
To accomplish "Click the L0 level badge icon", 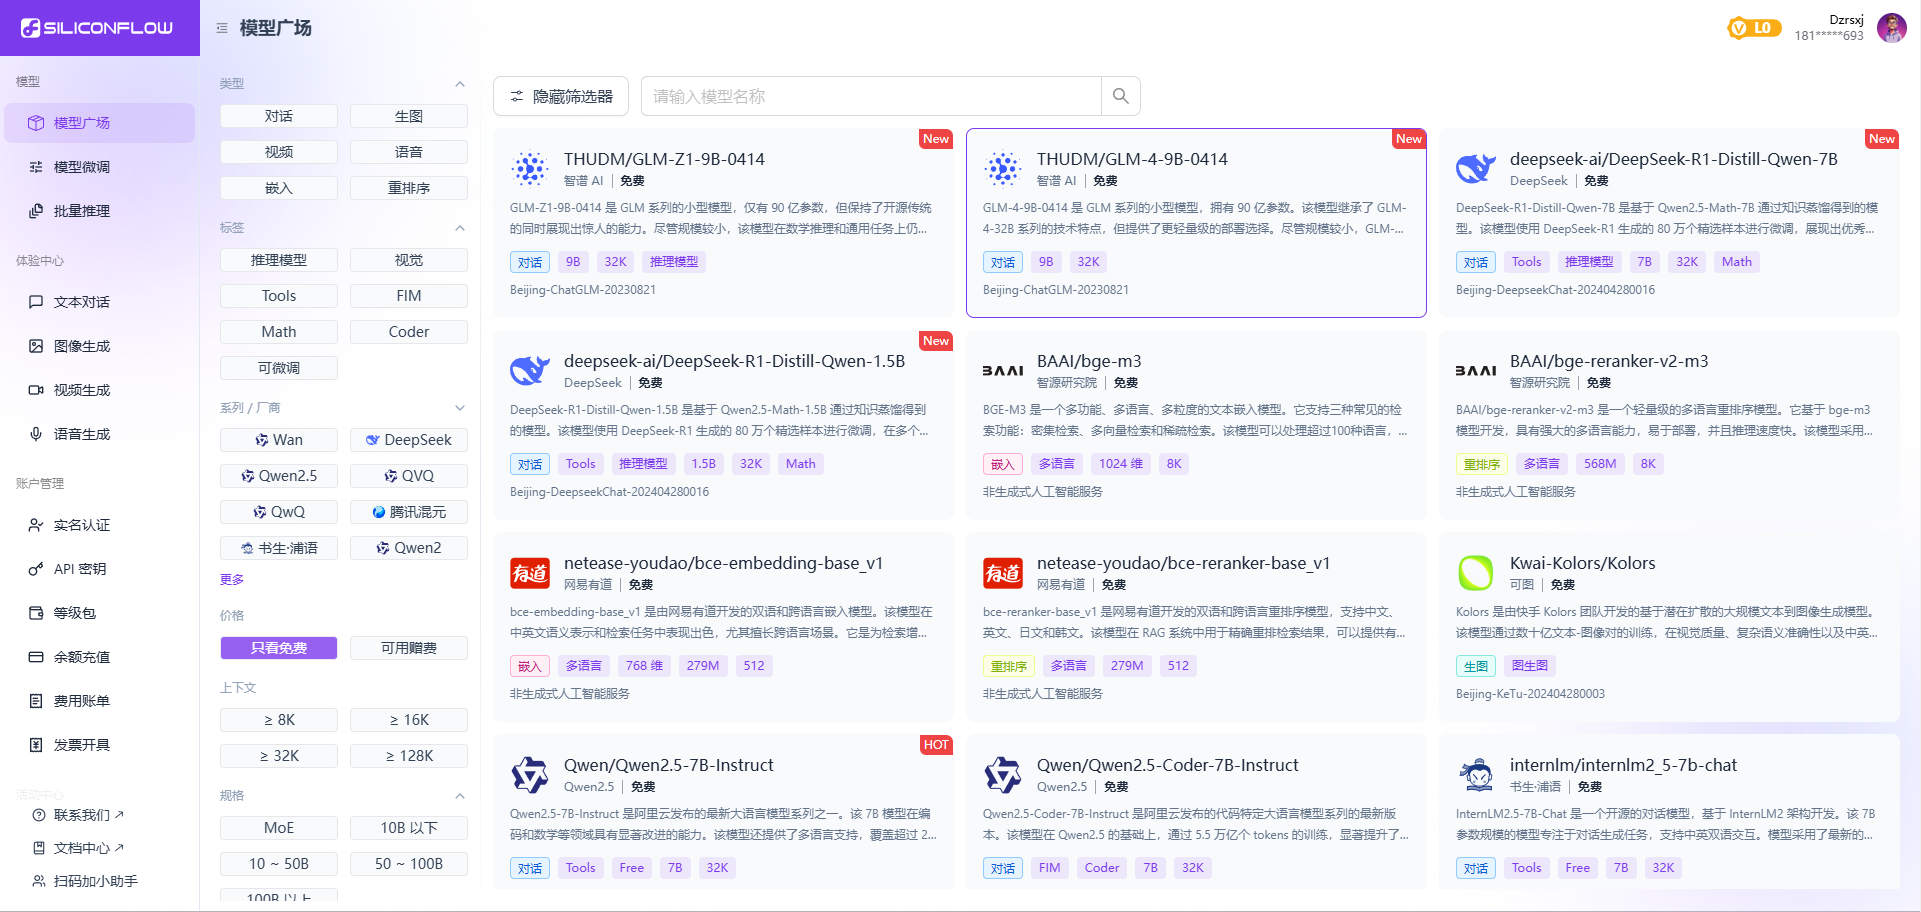I will pyautogui.click(x=1753, y=28).
